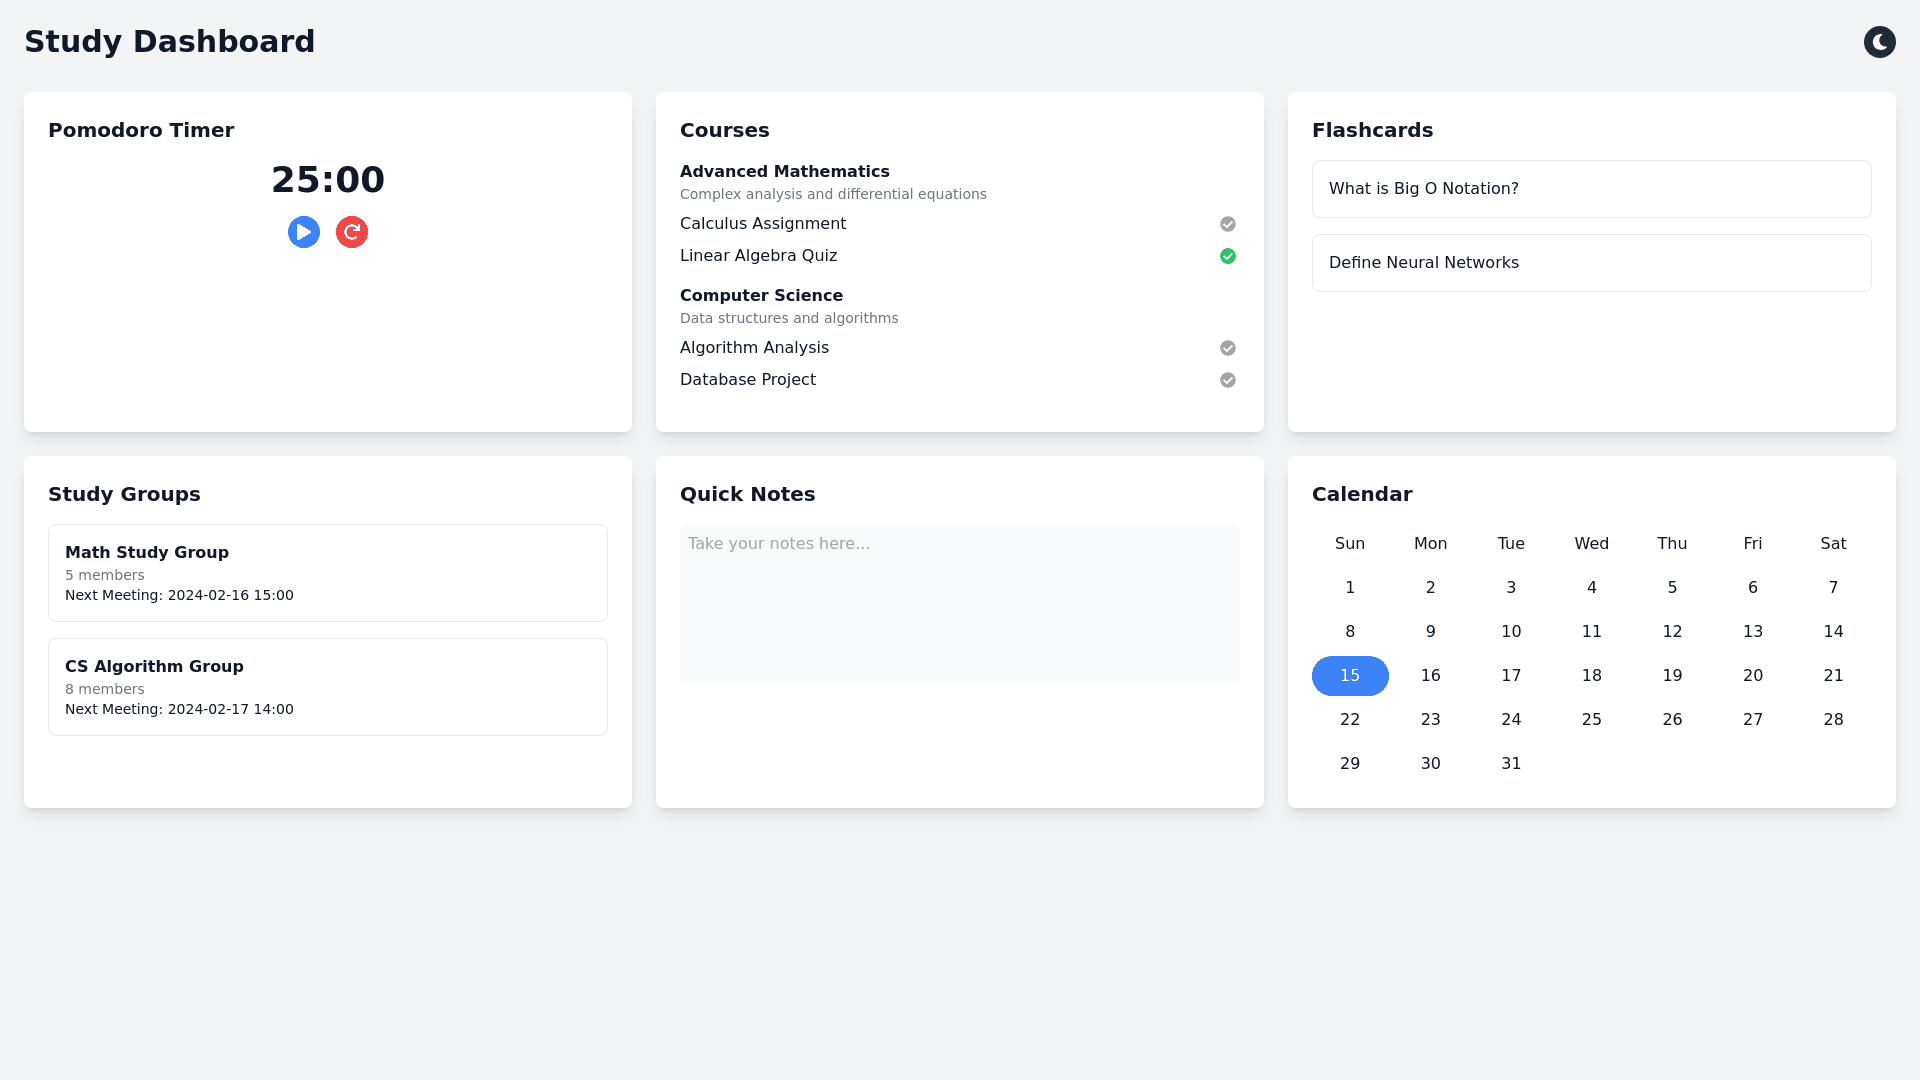The height and width of the screenshot is (1080, 1920).
Task: Select calendar date 28
Action: (1833, 720)
